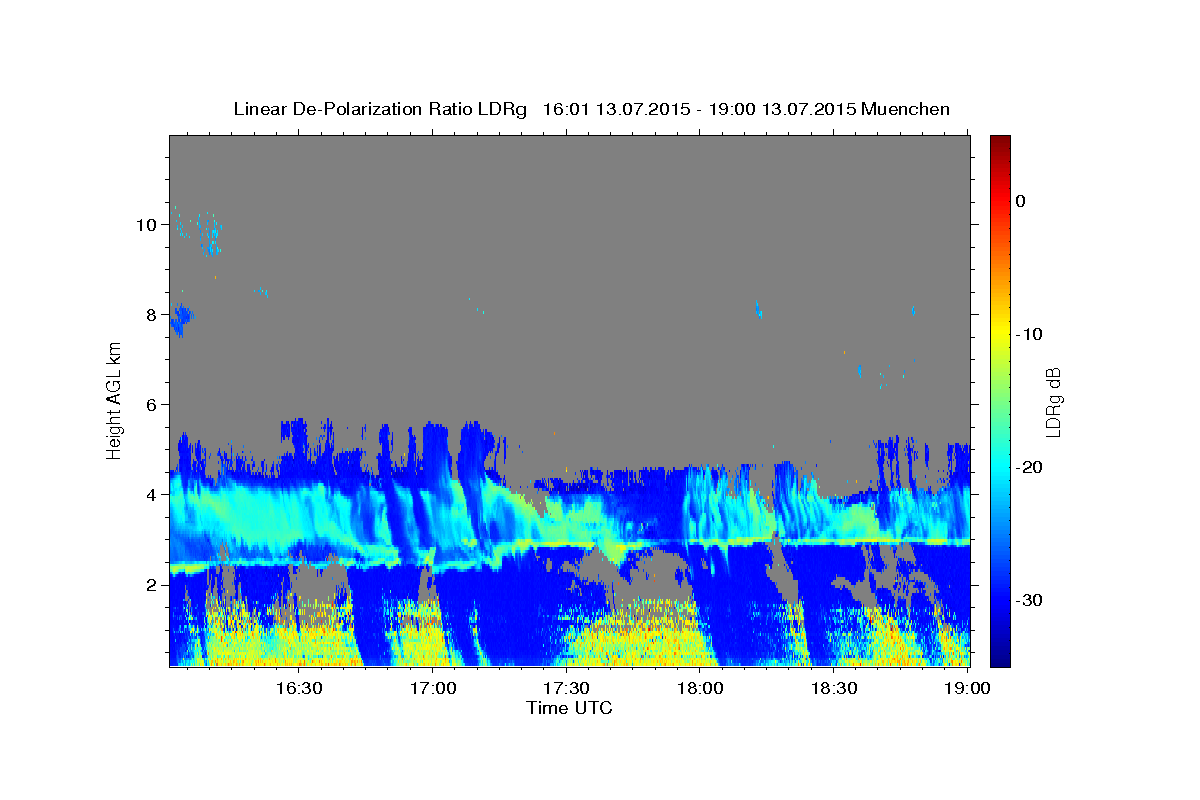Click the colorbar tick label -10
1200x800 pixels.
[1030, 334]
